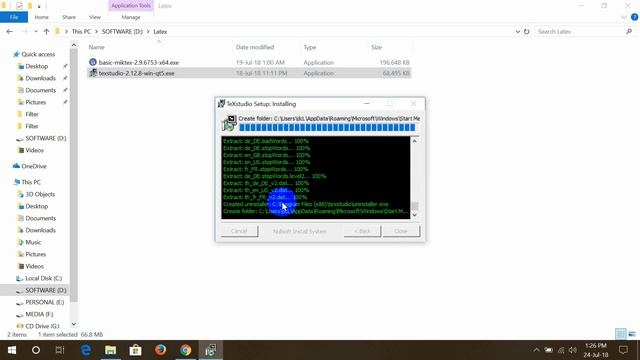The image size is (640, 360).
Task: Sort by Date modified column header
Action: (x=255, y=47)
